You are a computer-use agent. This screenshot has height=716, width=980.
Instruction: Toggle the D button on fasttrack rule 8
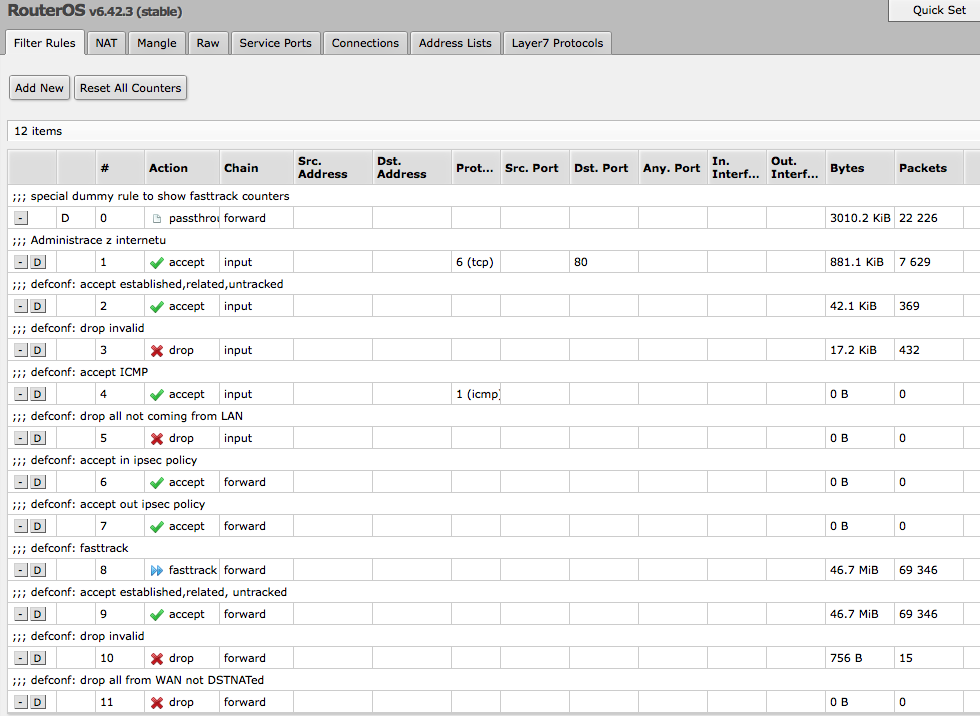38,570
